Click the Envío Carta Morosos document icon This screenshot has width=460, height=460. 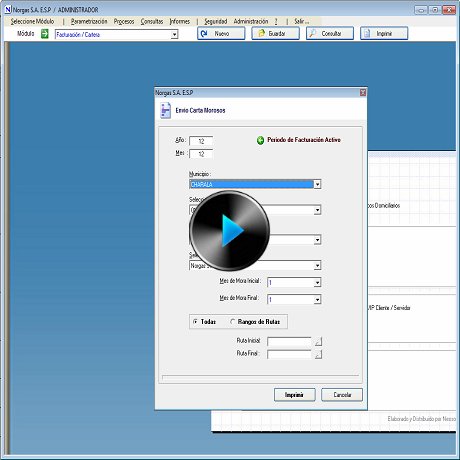click(165, 110)
